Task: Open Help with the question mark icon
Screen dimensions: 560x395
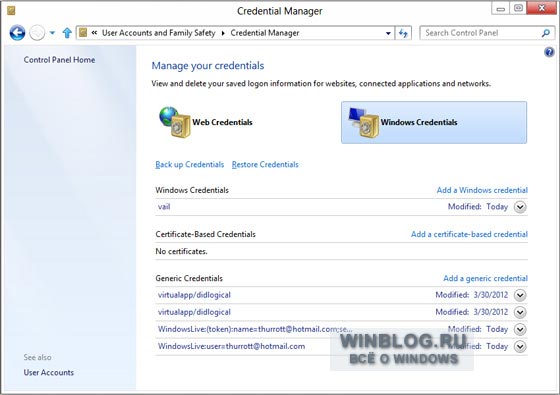Action: [549, 52]
